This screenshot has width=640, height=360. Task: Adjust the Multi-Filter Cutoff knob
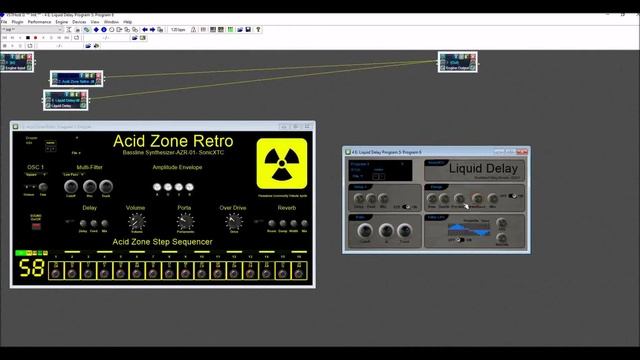(71, 187)
